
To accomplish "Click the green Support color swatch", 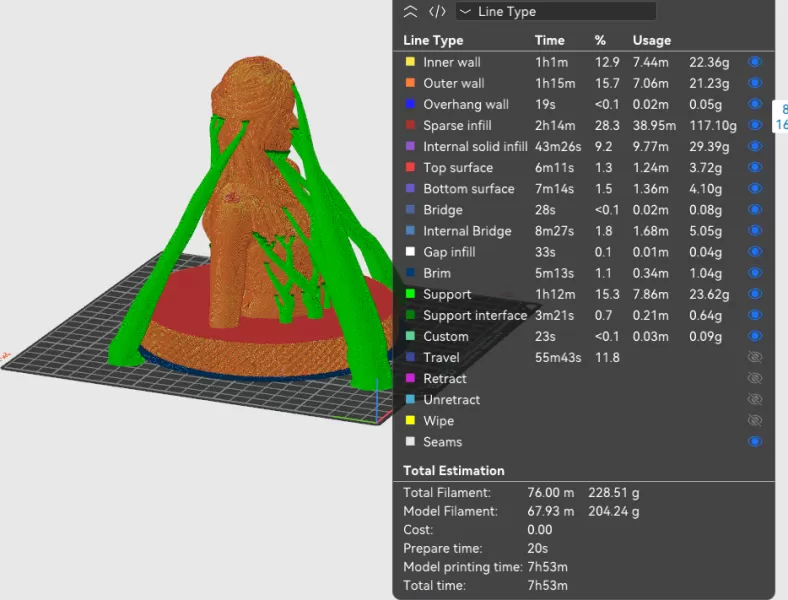I will (x=410, y=294).
